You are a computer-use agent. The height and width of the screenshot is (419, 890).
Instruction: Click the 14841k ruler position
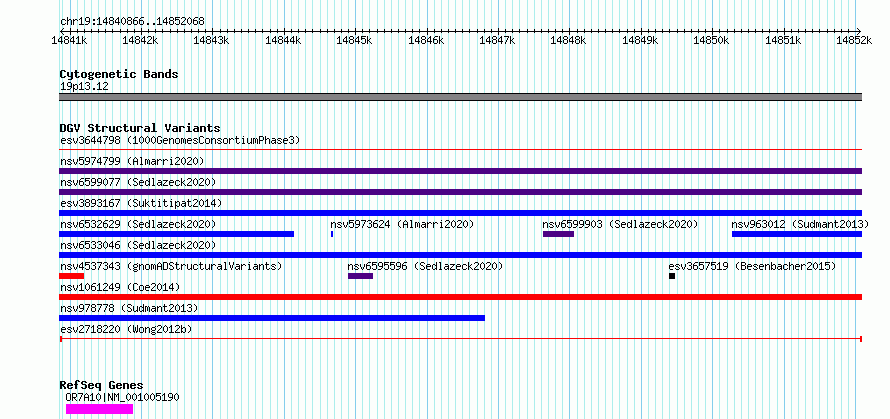(69, 40)
